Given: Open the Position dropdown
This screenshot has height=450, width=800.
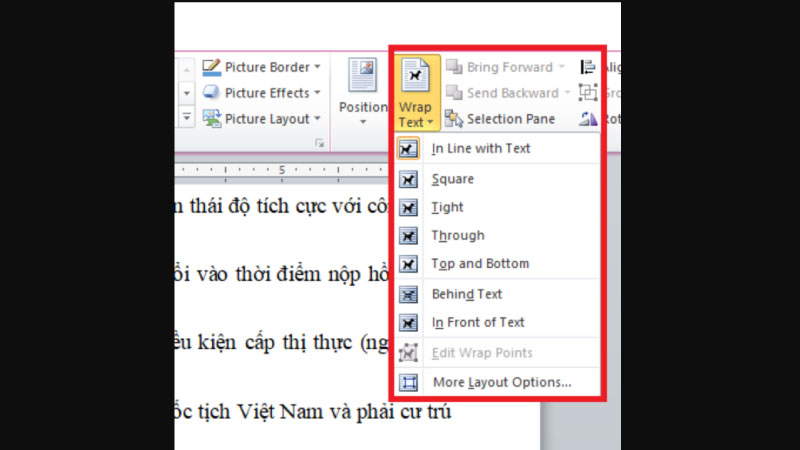Looking at the screenshot, I should [x=363, y=93].
